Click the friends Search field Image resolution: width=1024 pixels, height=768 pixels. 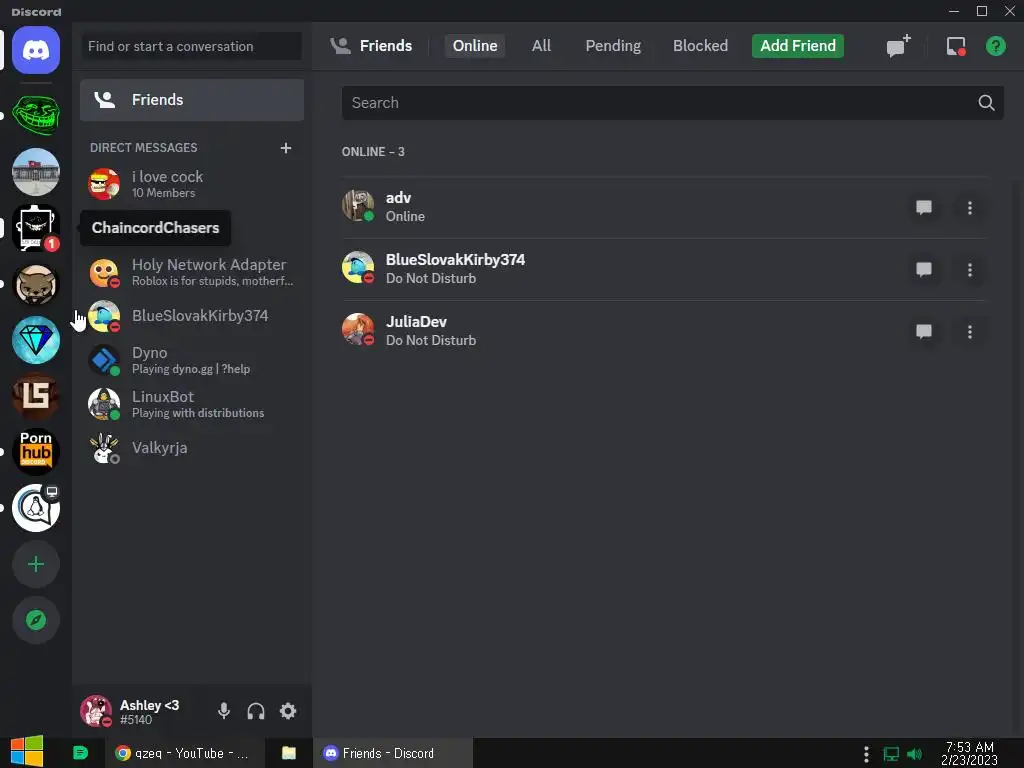[673, 103]
